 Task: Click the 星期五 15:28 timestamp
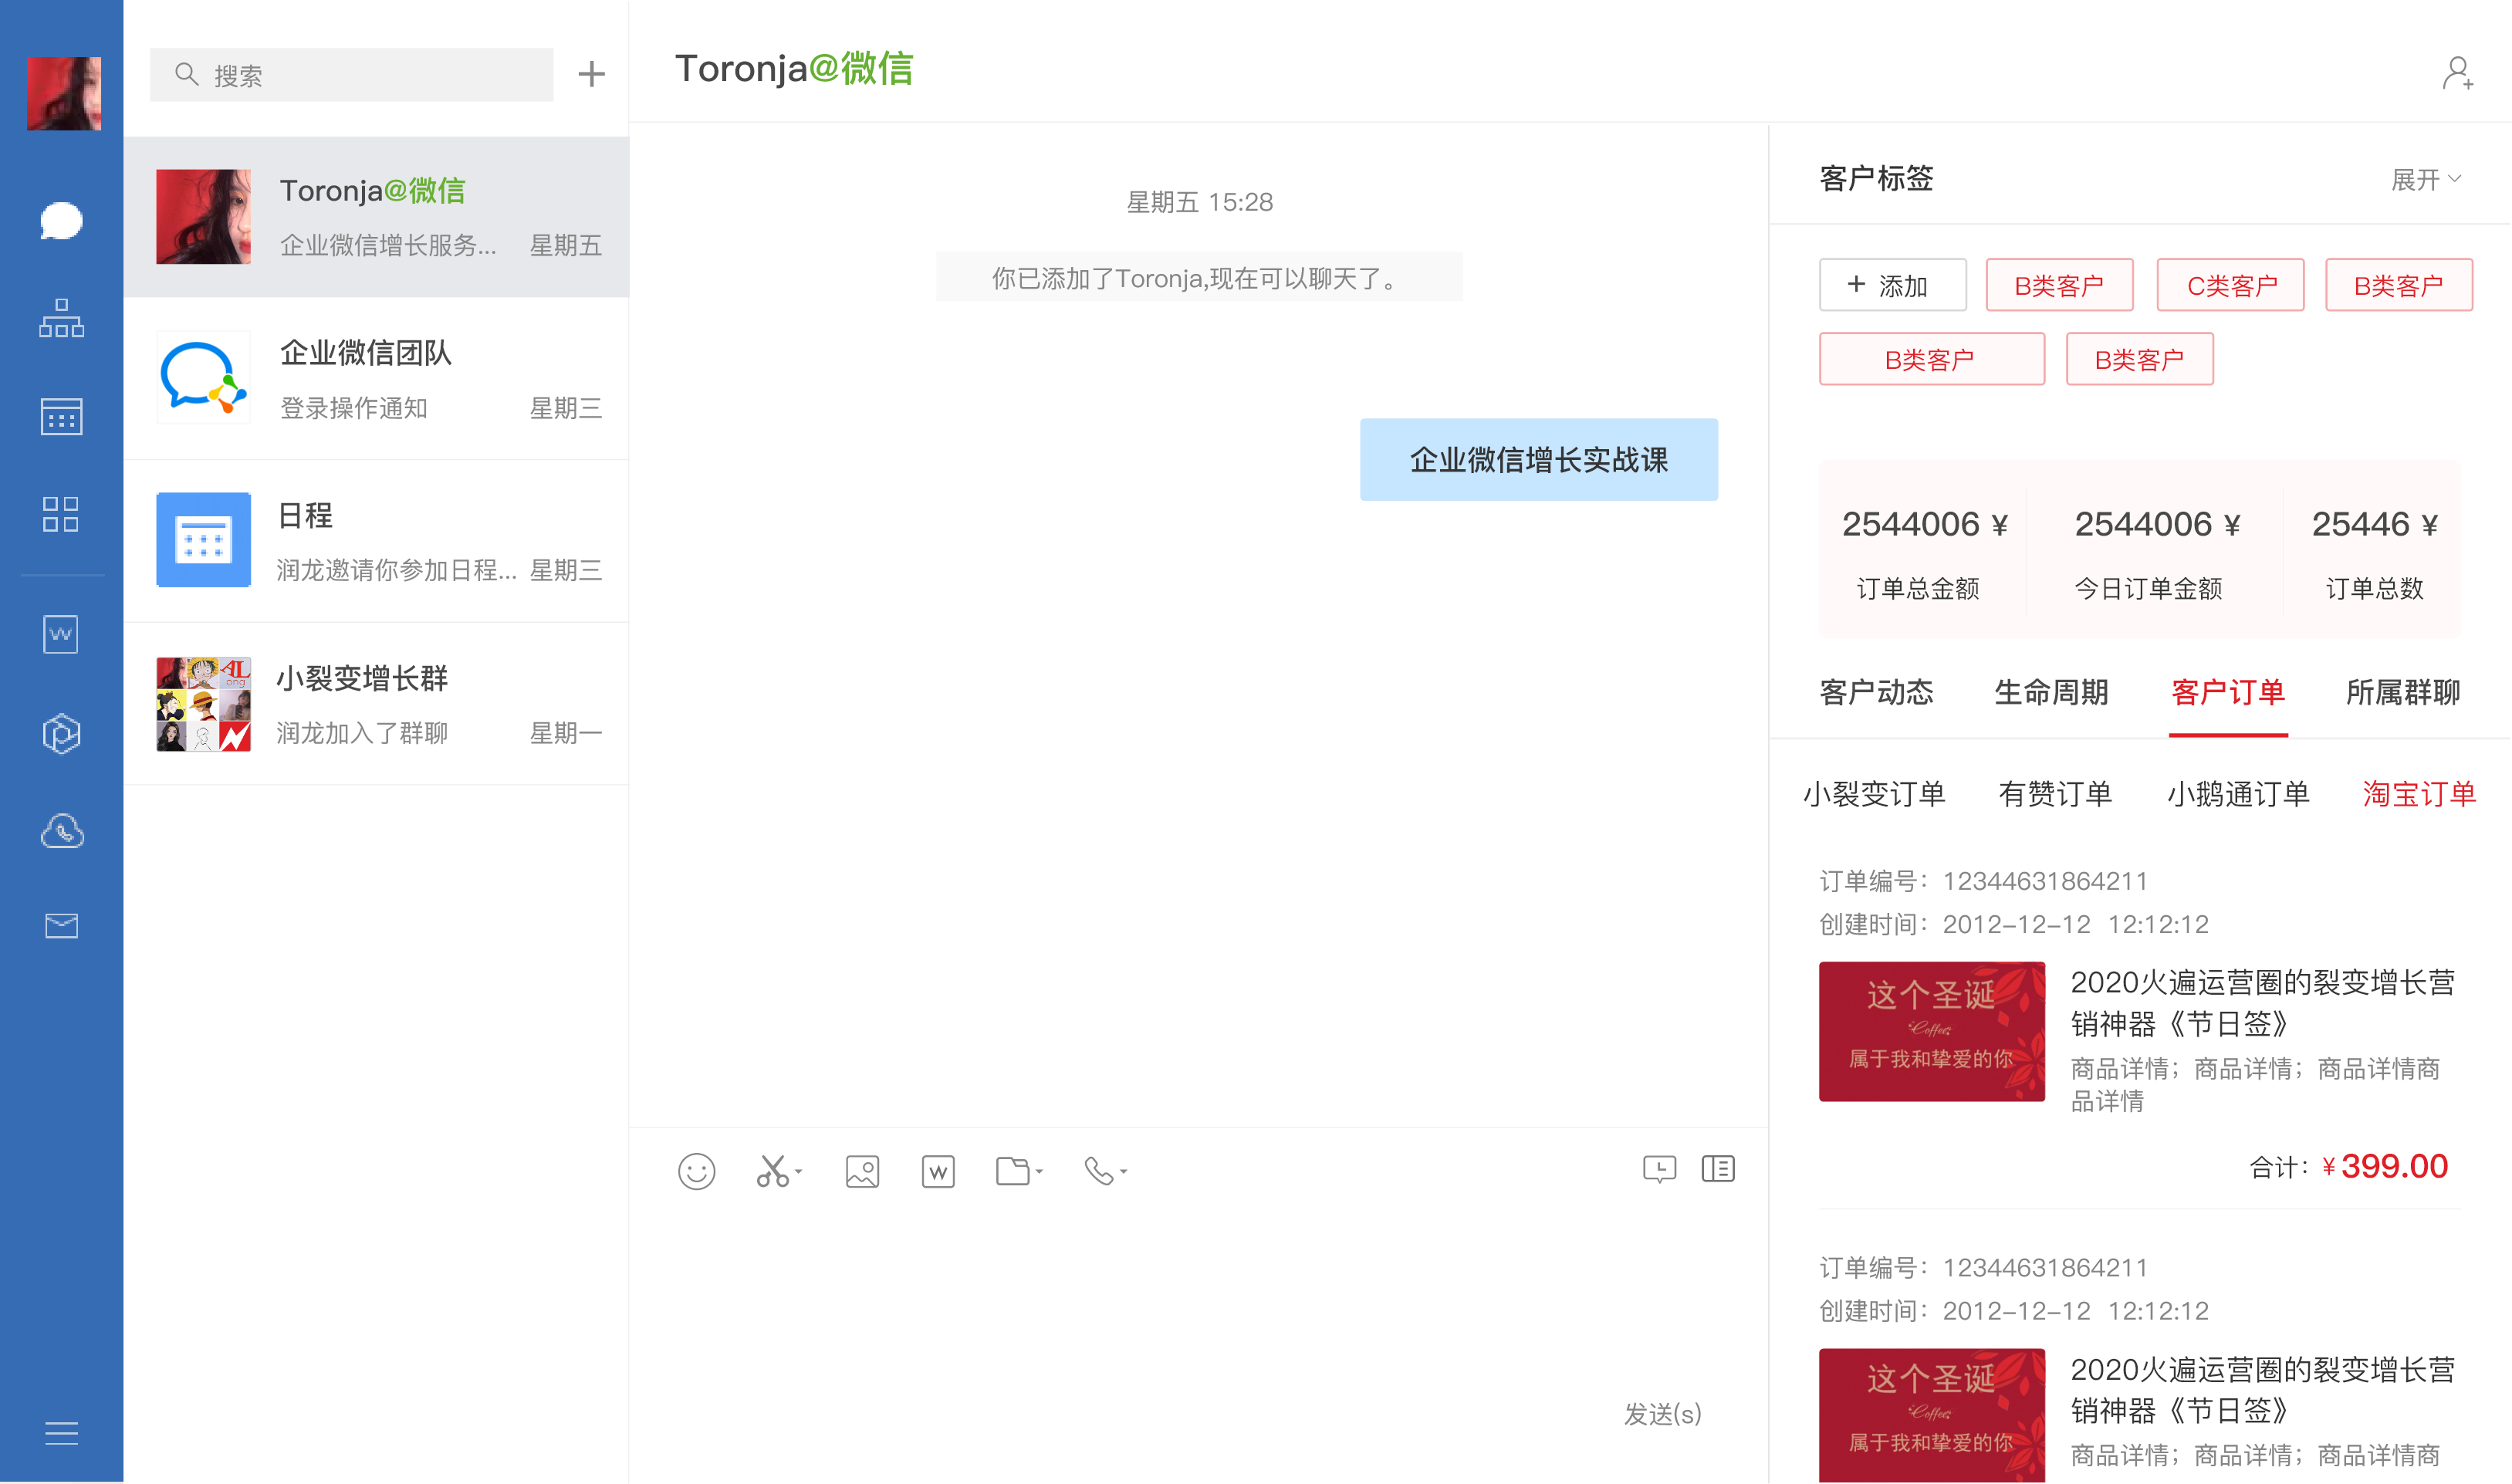tap(1200, 202)
